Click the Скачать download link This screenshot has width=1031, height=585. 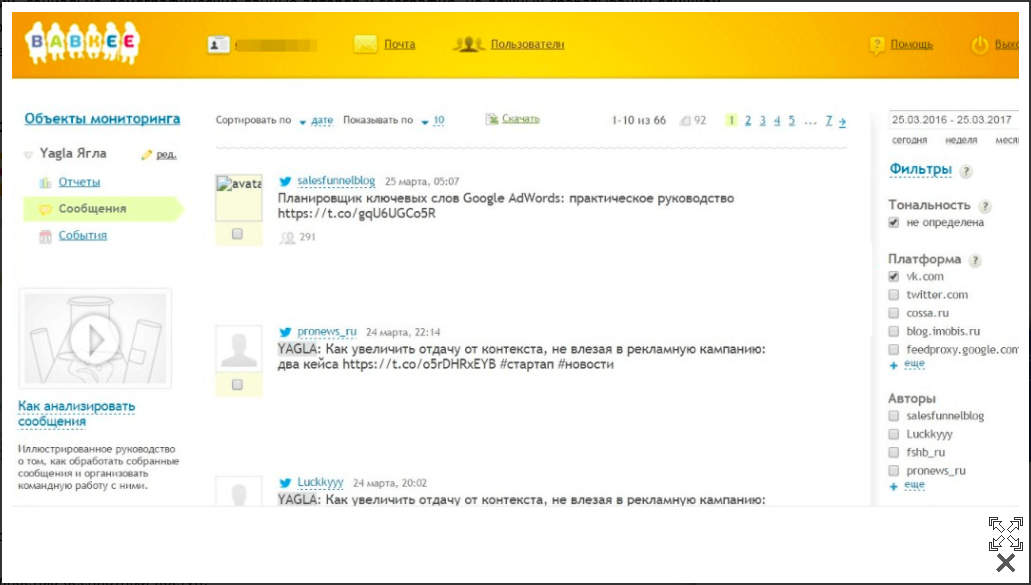tap(520, 119)
